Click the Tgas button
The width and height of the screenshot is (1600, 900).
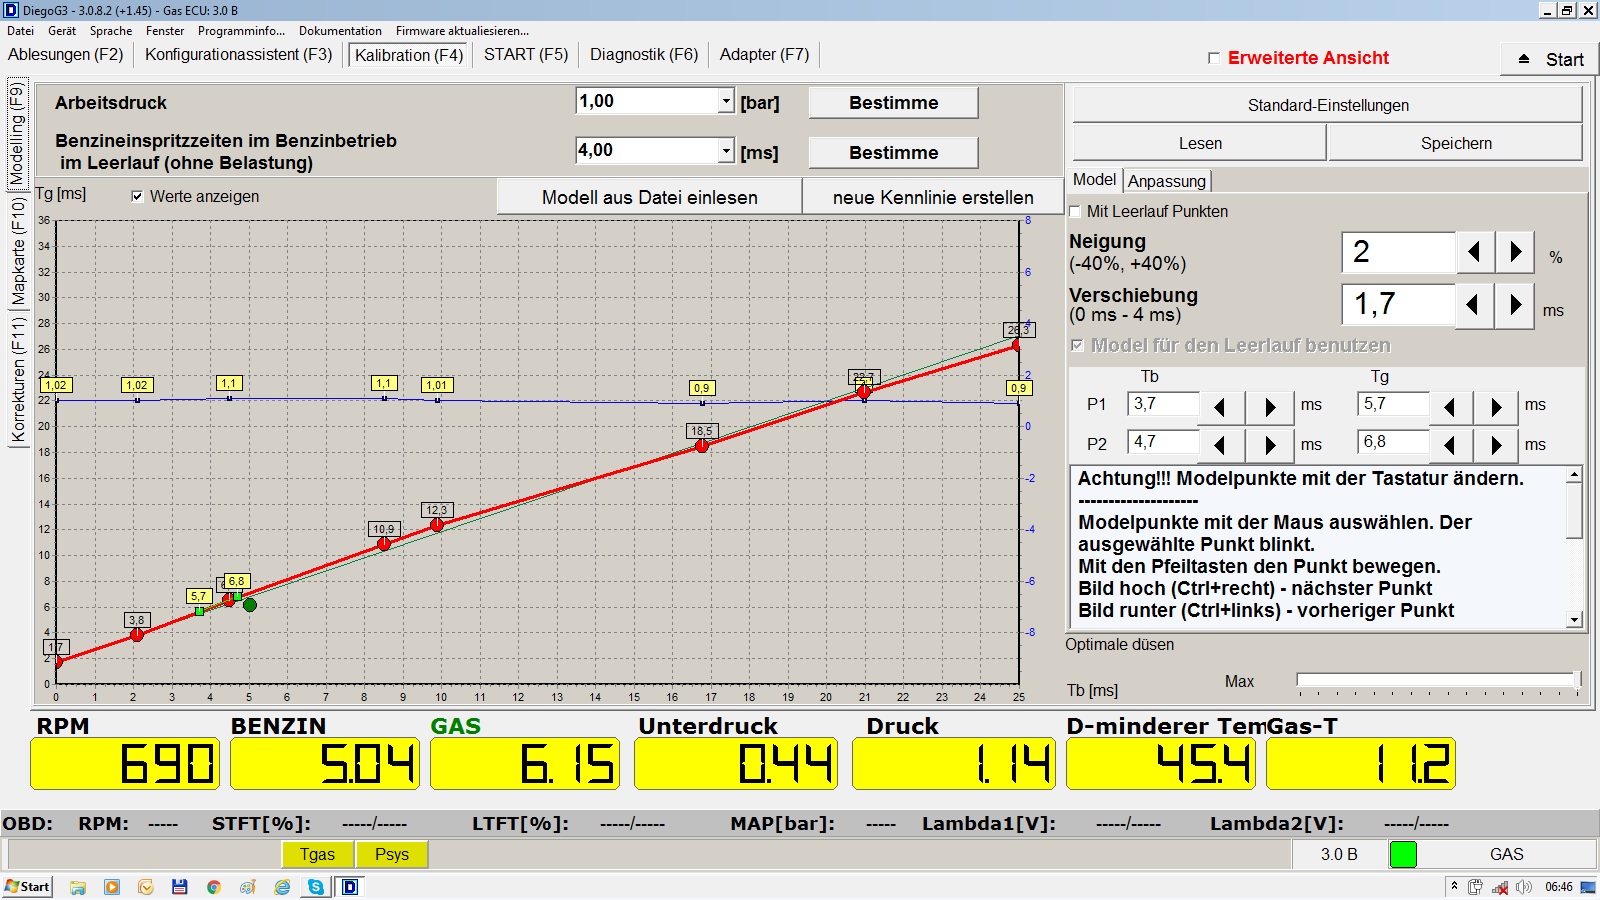click(x=317, y=854)
